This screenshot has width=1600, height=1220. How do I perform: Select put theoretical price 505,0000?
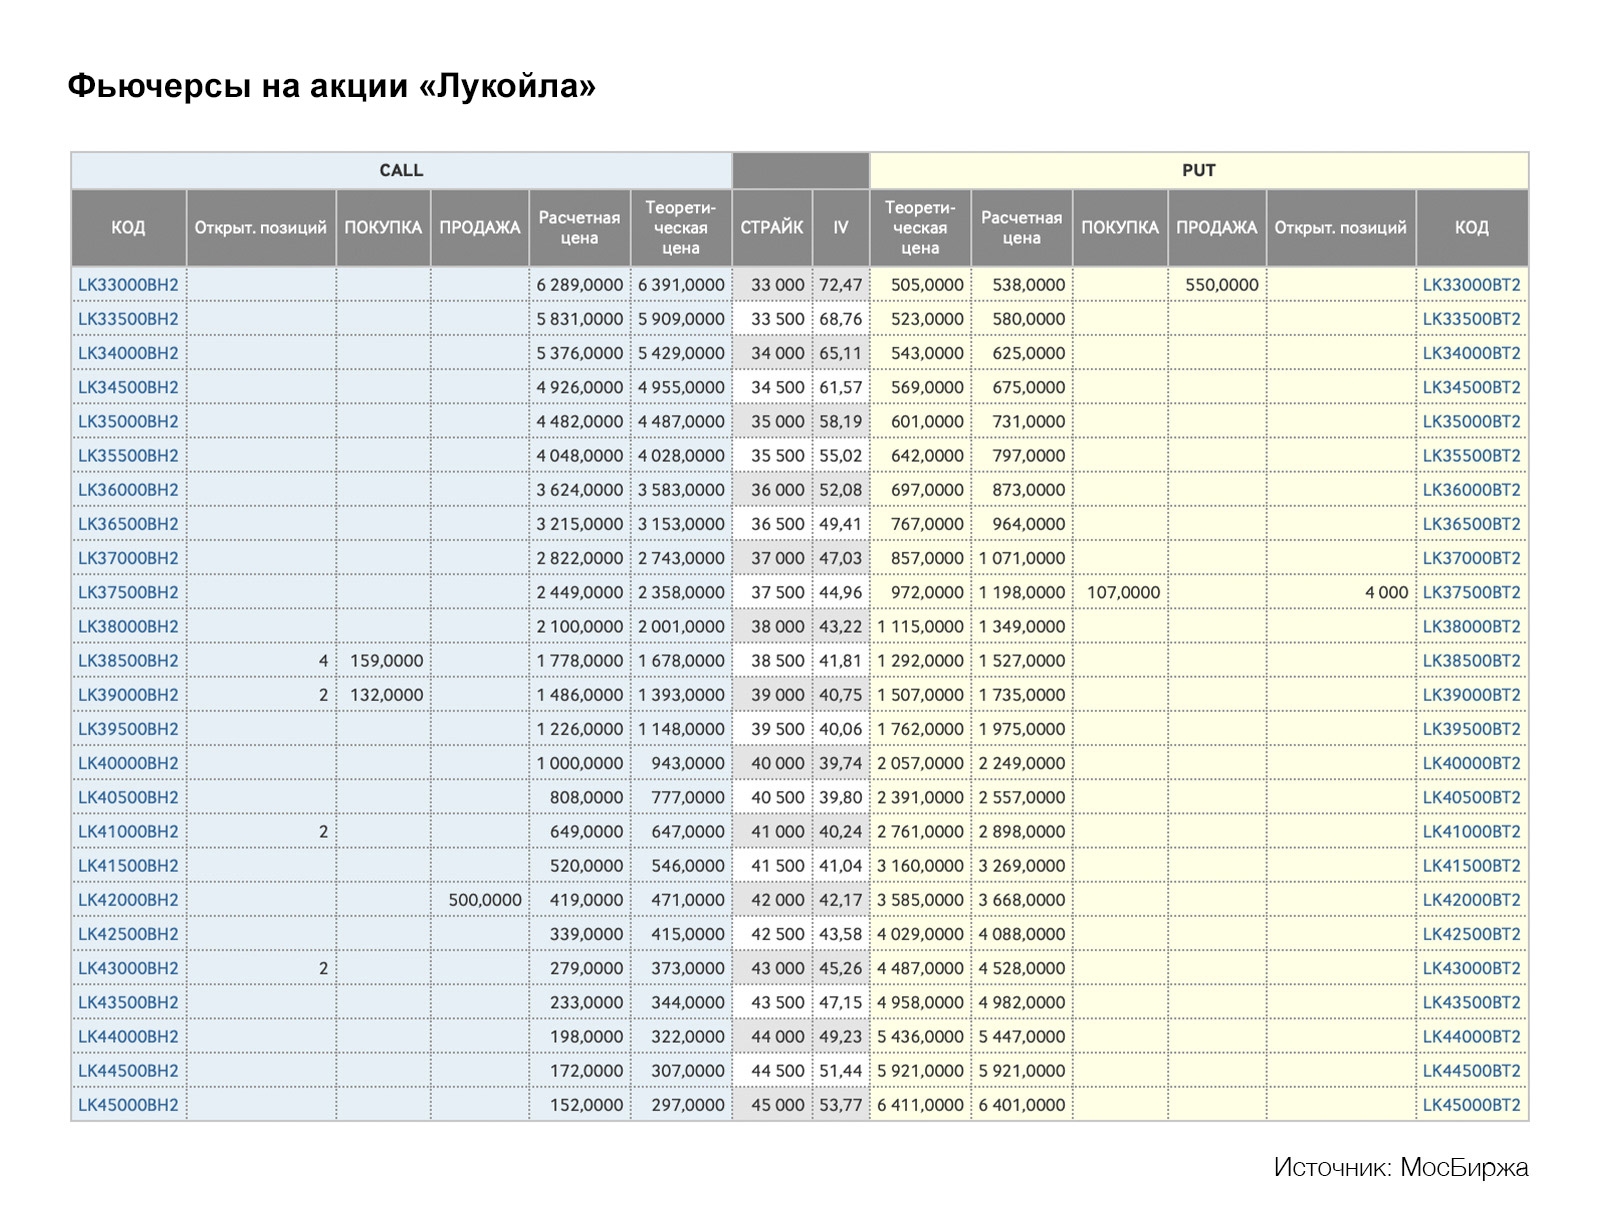[x=927, y=285]
